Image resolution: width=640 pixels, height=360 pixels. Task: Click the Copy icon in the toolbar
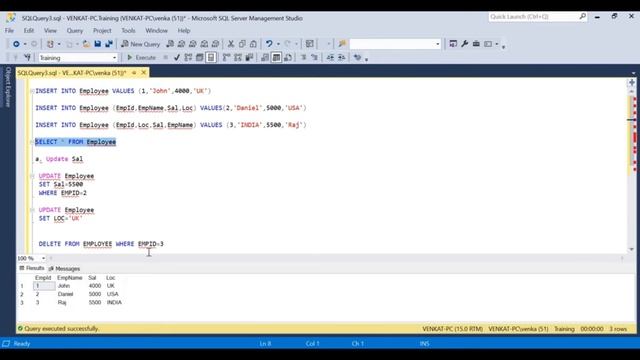click(242, 44)
